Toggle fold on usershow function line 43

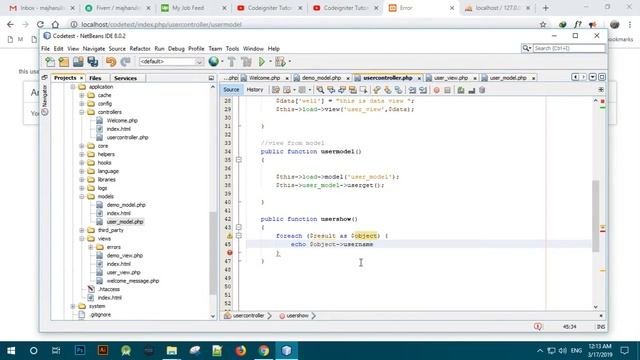point(239,227)
